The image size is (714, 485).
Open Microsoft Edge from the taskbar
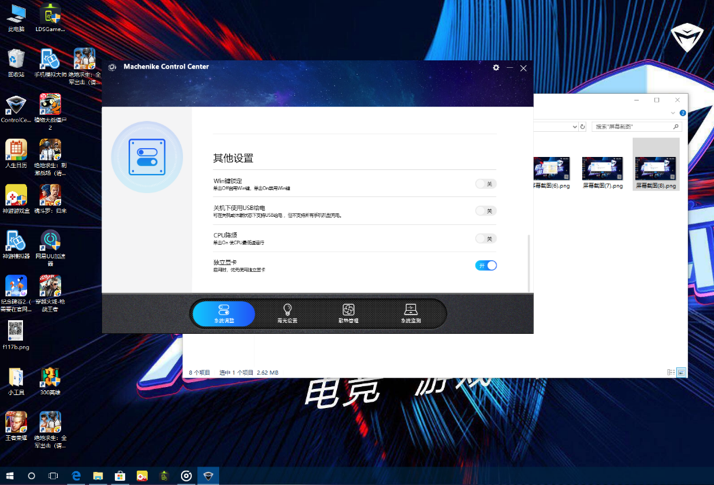point(76,476)
